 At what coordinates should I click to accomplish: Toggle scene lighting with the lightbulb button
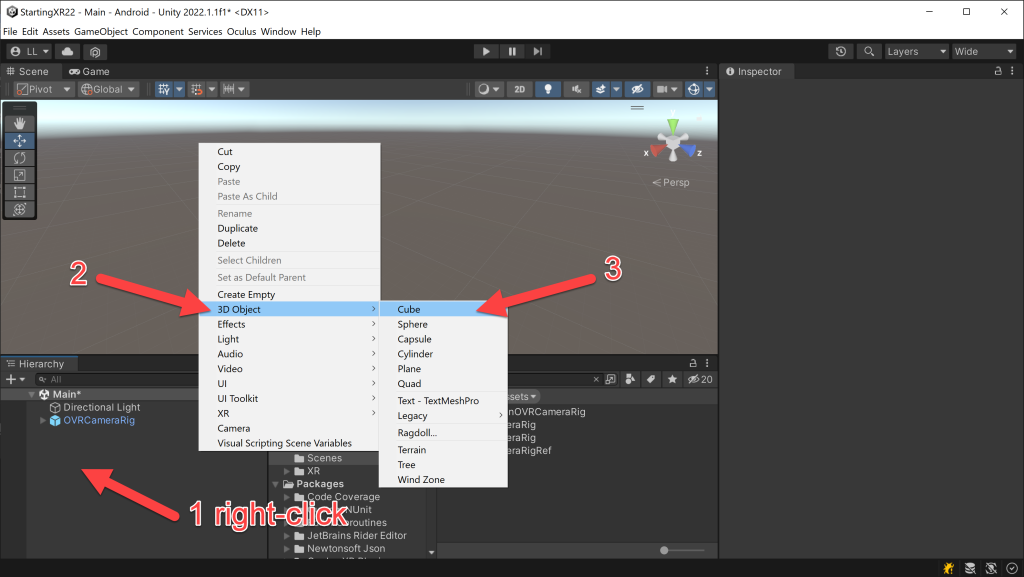[548, 89]
